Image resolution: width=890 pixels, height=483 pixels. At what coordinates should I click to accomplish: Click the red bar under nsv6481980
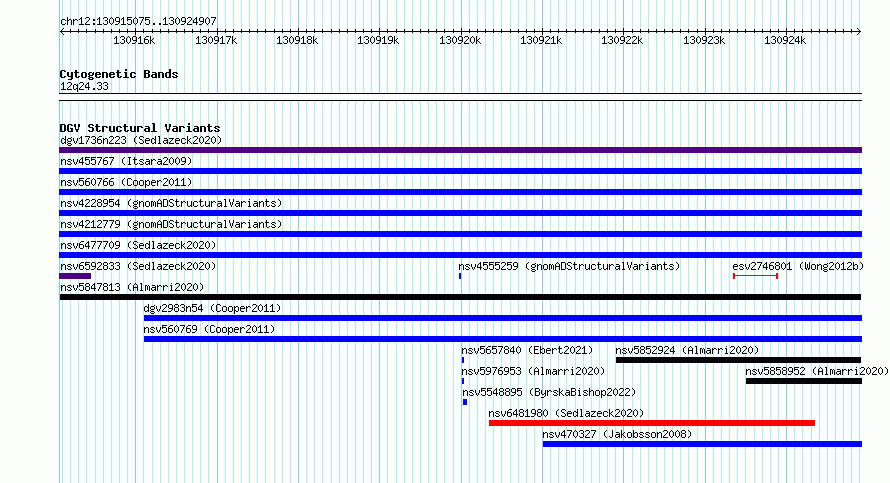click(652, 423)
